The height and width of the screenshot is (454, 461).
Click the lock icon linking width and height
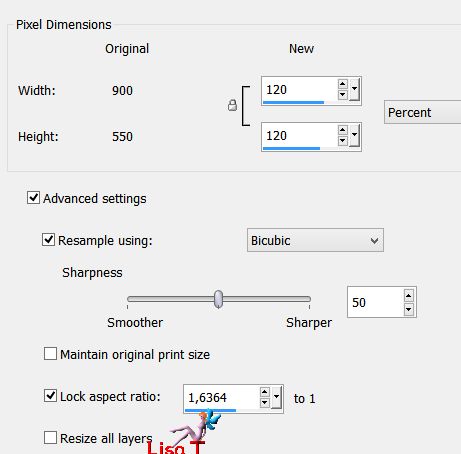coord(232,105)
